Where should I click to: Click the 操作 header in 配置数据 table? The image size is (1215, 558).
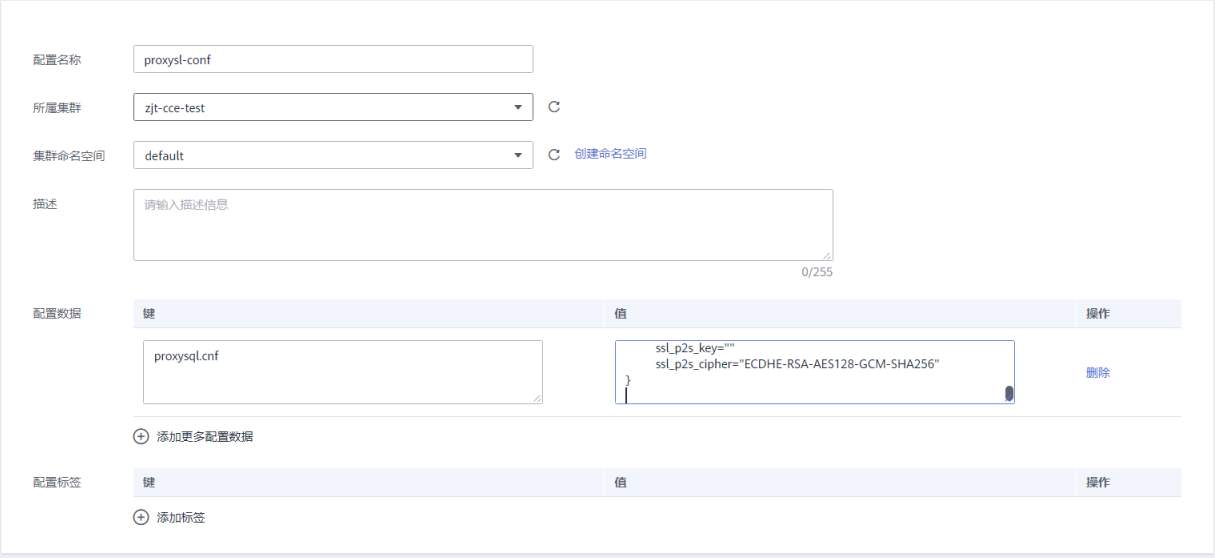(x=1098, y=314)
